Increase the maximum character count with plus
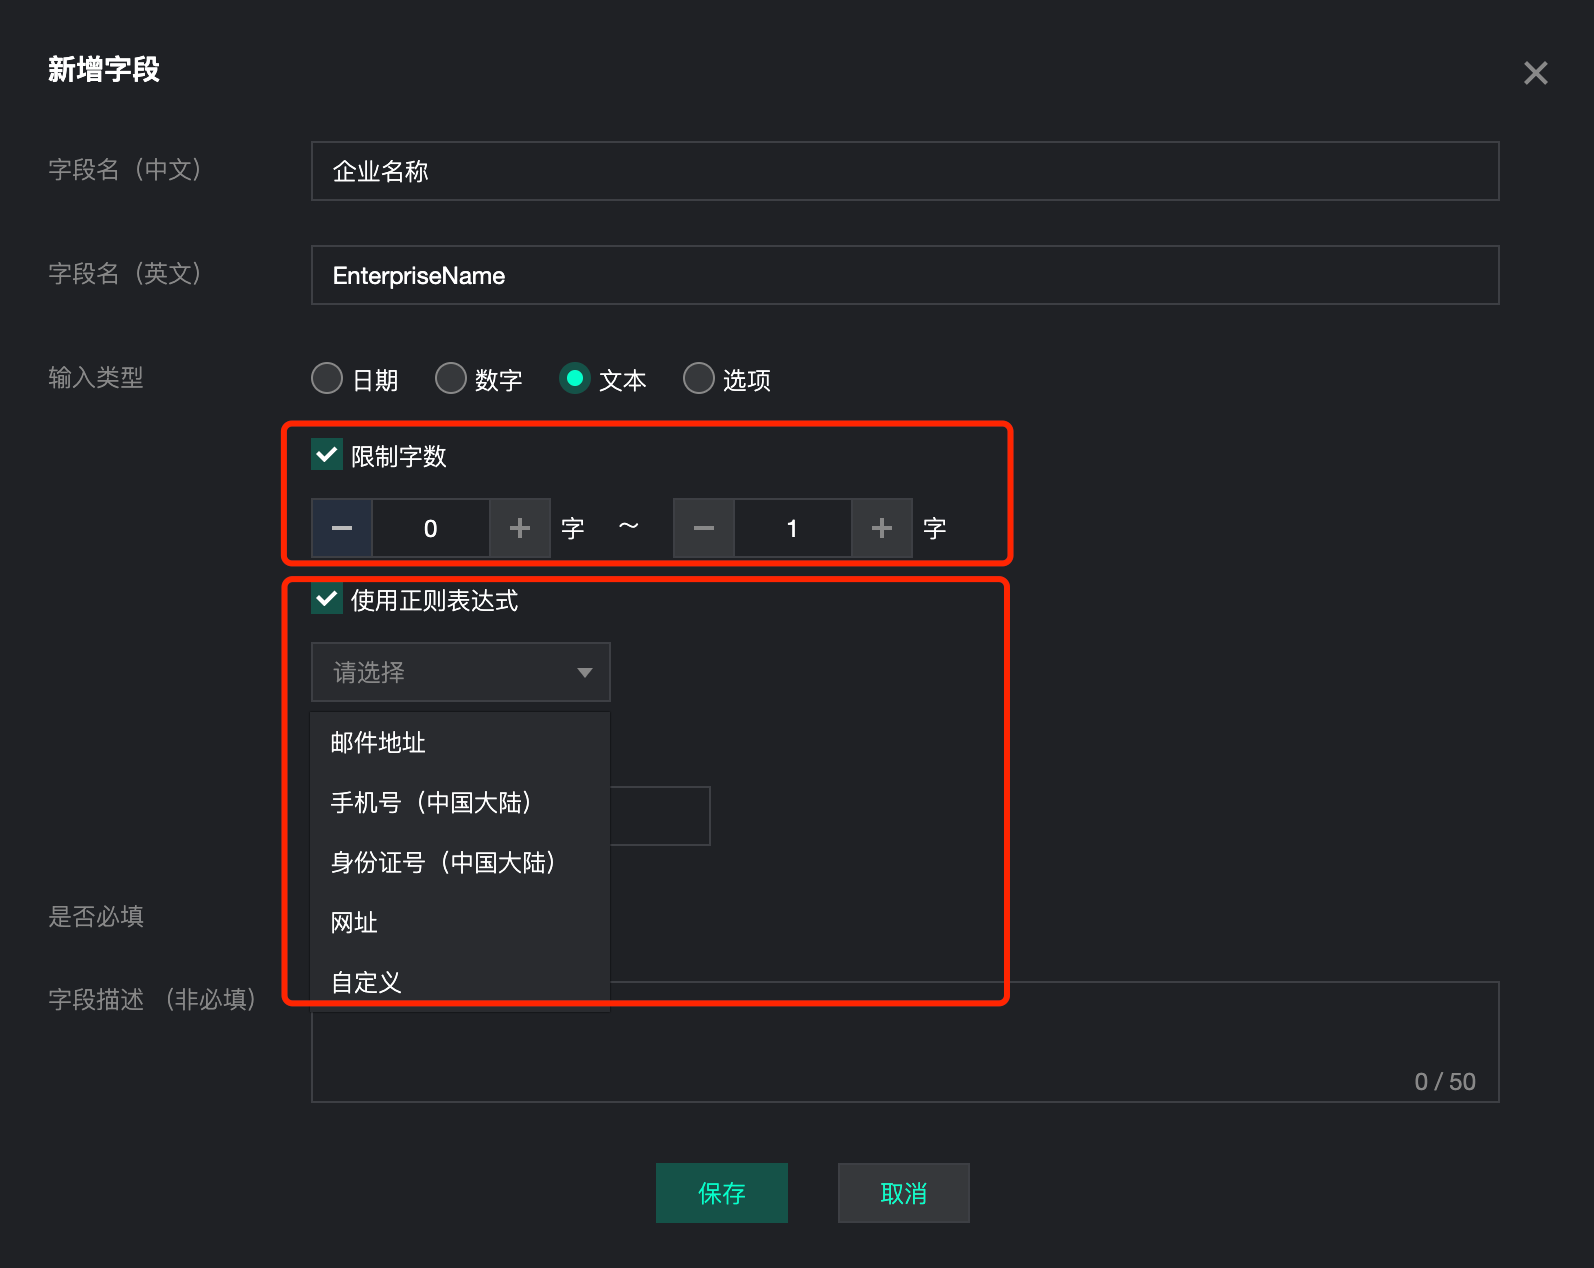The width and height of the screenshot is (1594, 1268). tap(882, 528)
